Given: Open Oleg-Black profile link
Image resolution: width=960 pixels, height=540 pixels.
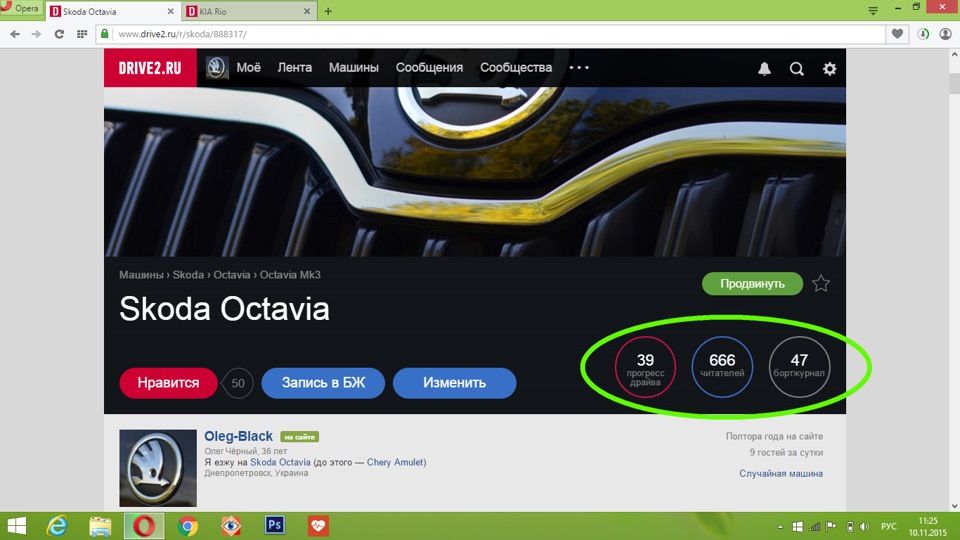Looking at the screenshot, I should [238, 436].
